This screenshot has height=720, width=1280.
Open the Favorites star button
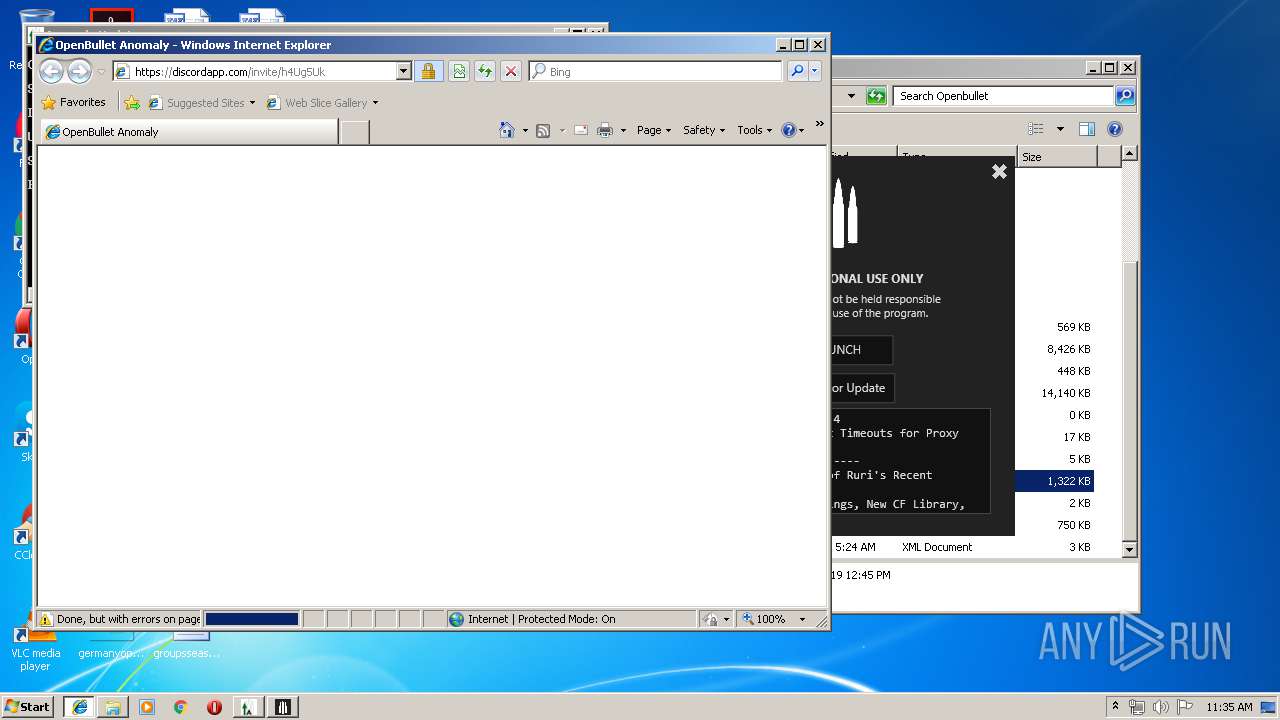(x=73, y=102)
